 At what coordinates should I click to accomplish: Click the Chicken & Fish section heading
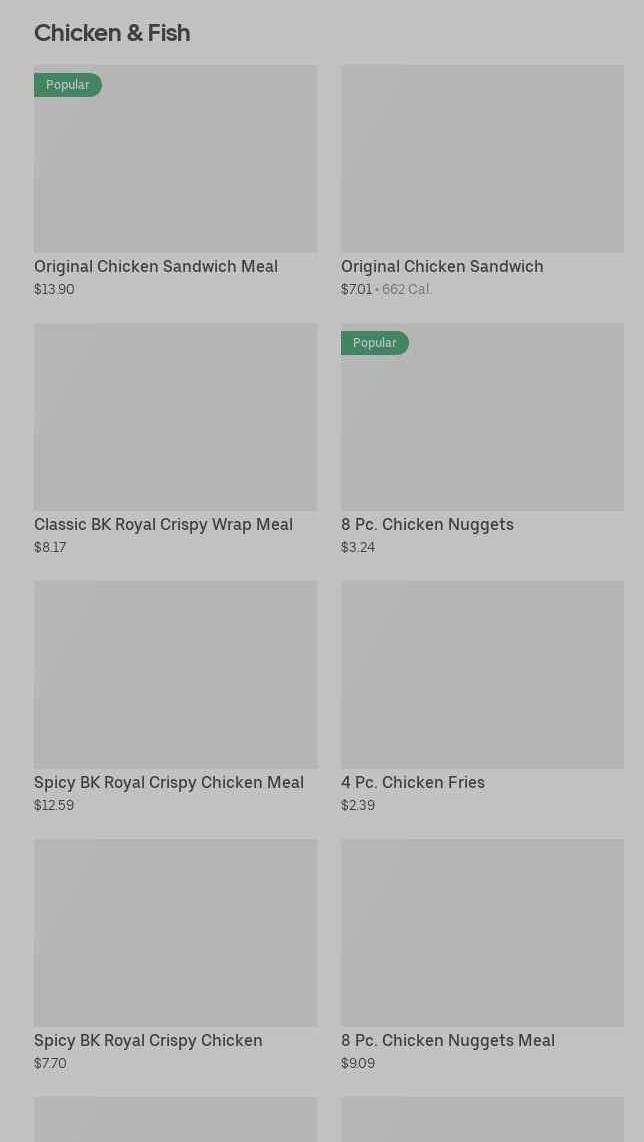tap(112, 33)
